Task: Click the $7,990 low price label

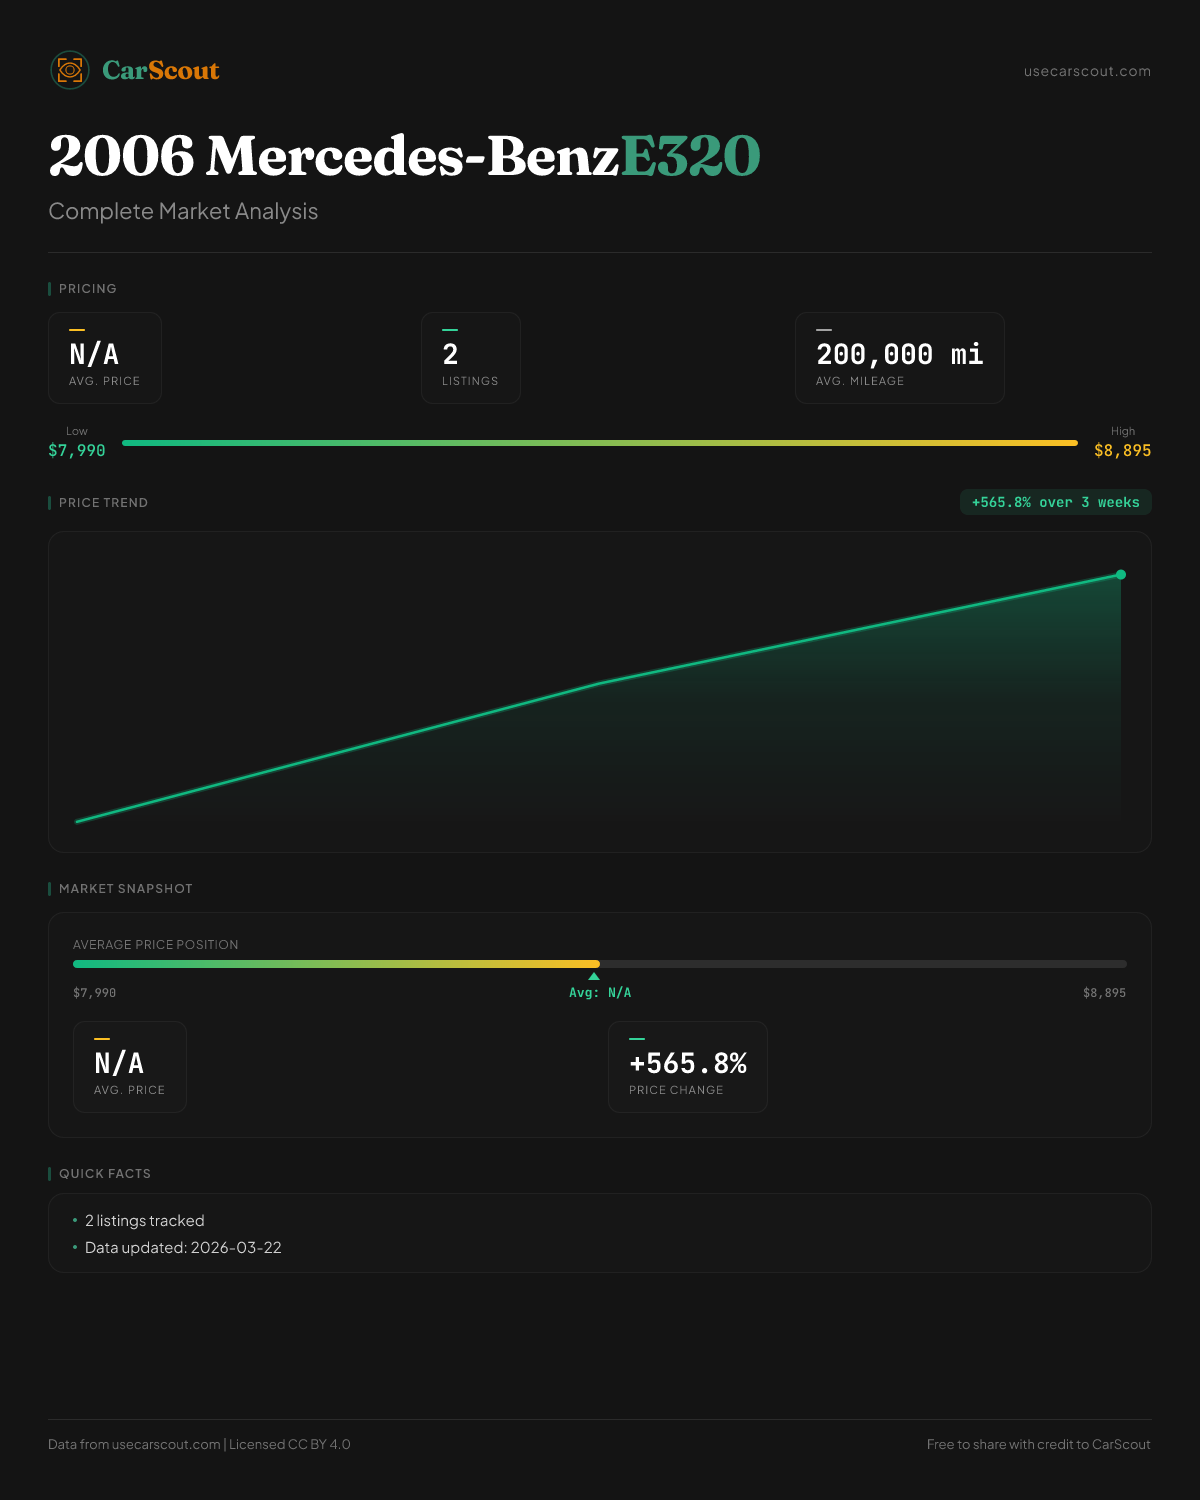Action: coord(77,451)
